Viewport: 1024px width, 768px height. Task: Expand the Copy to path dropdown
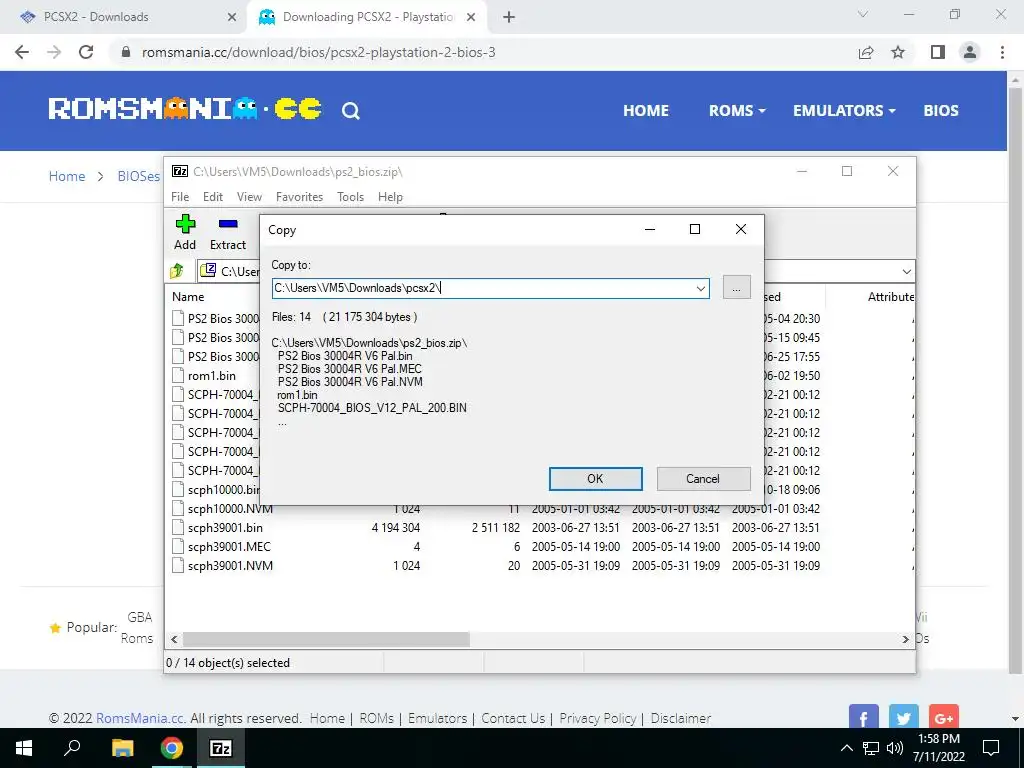(701, 288)
